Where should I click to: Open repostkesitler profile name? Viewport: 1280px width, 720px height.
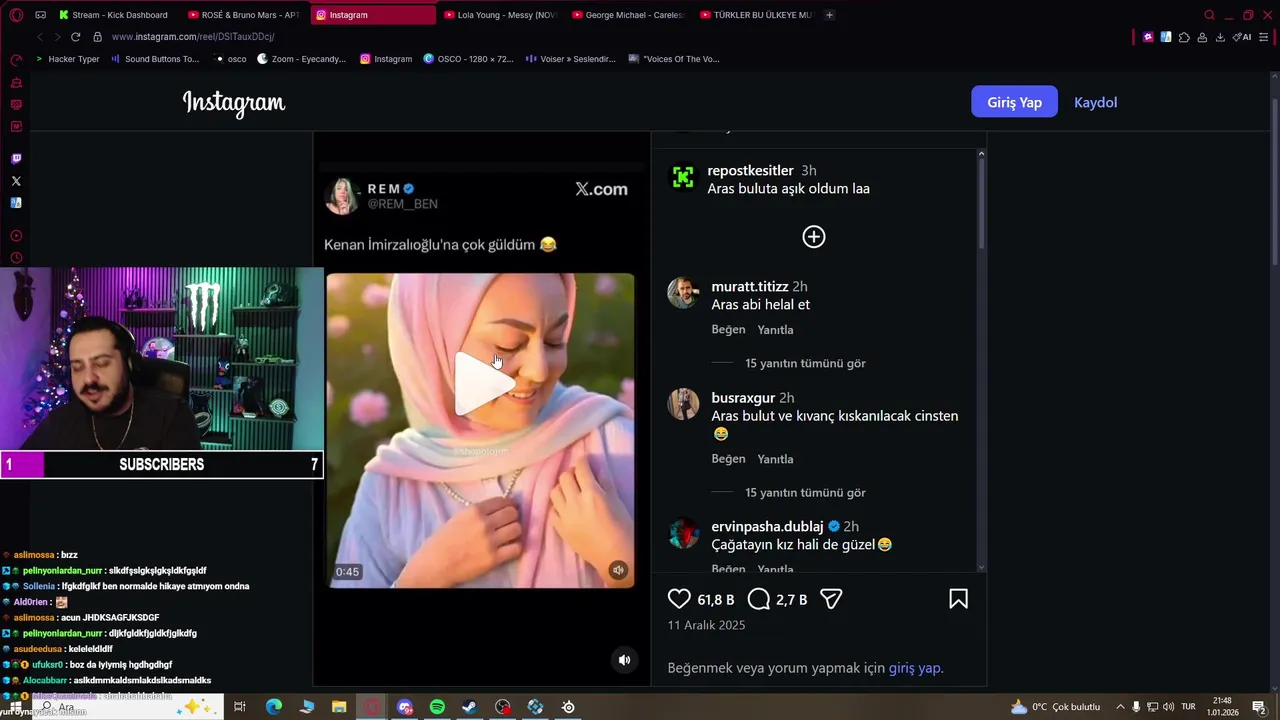750,171
